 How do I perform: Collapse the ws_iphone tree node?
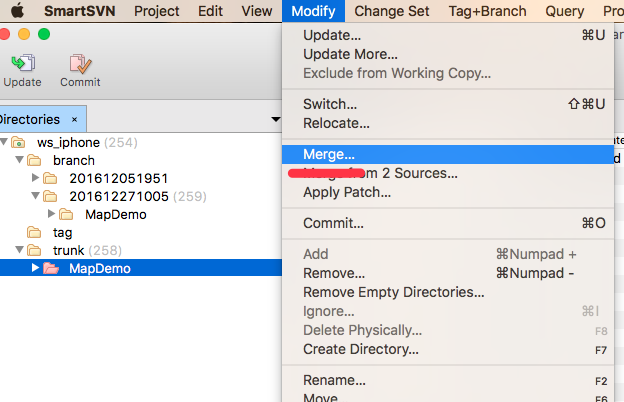[4, 141]
